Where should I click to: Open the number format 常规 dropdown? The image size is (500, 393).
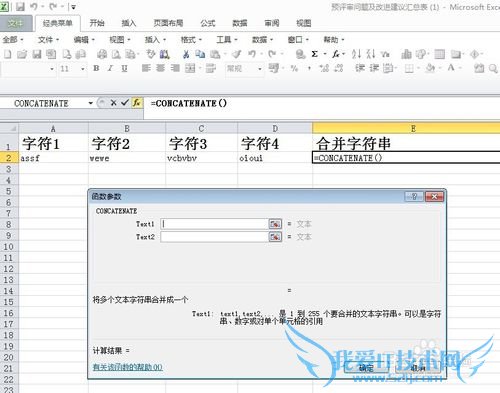260,69
